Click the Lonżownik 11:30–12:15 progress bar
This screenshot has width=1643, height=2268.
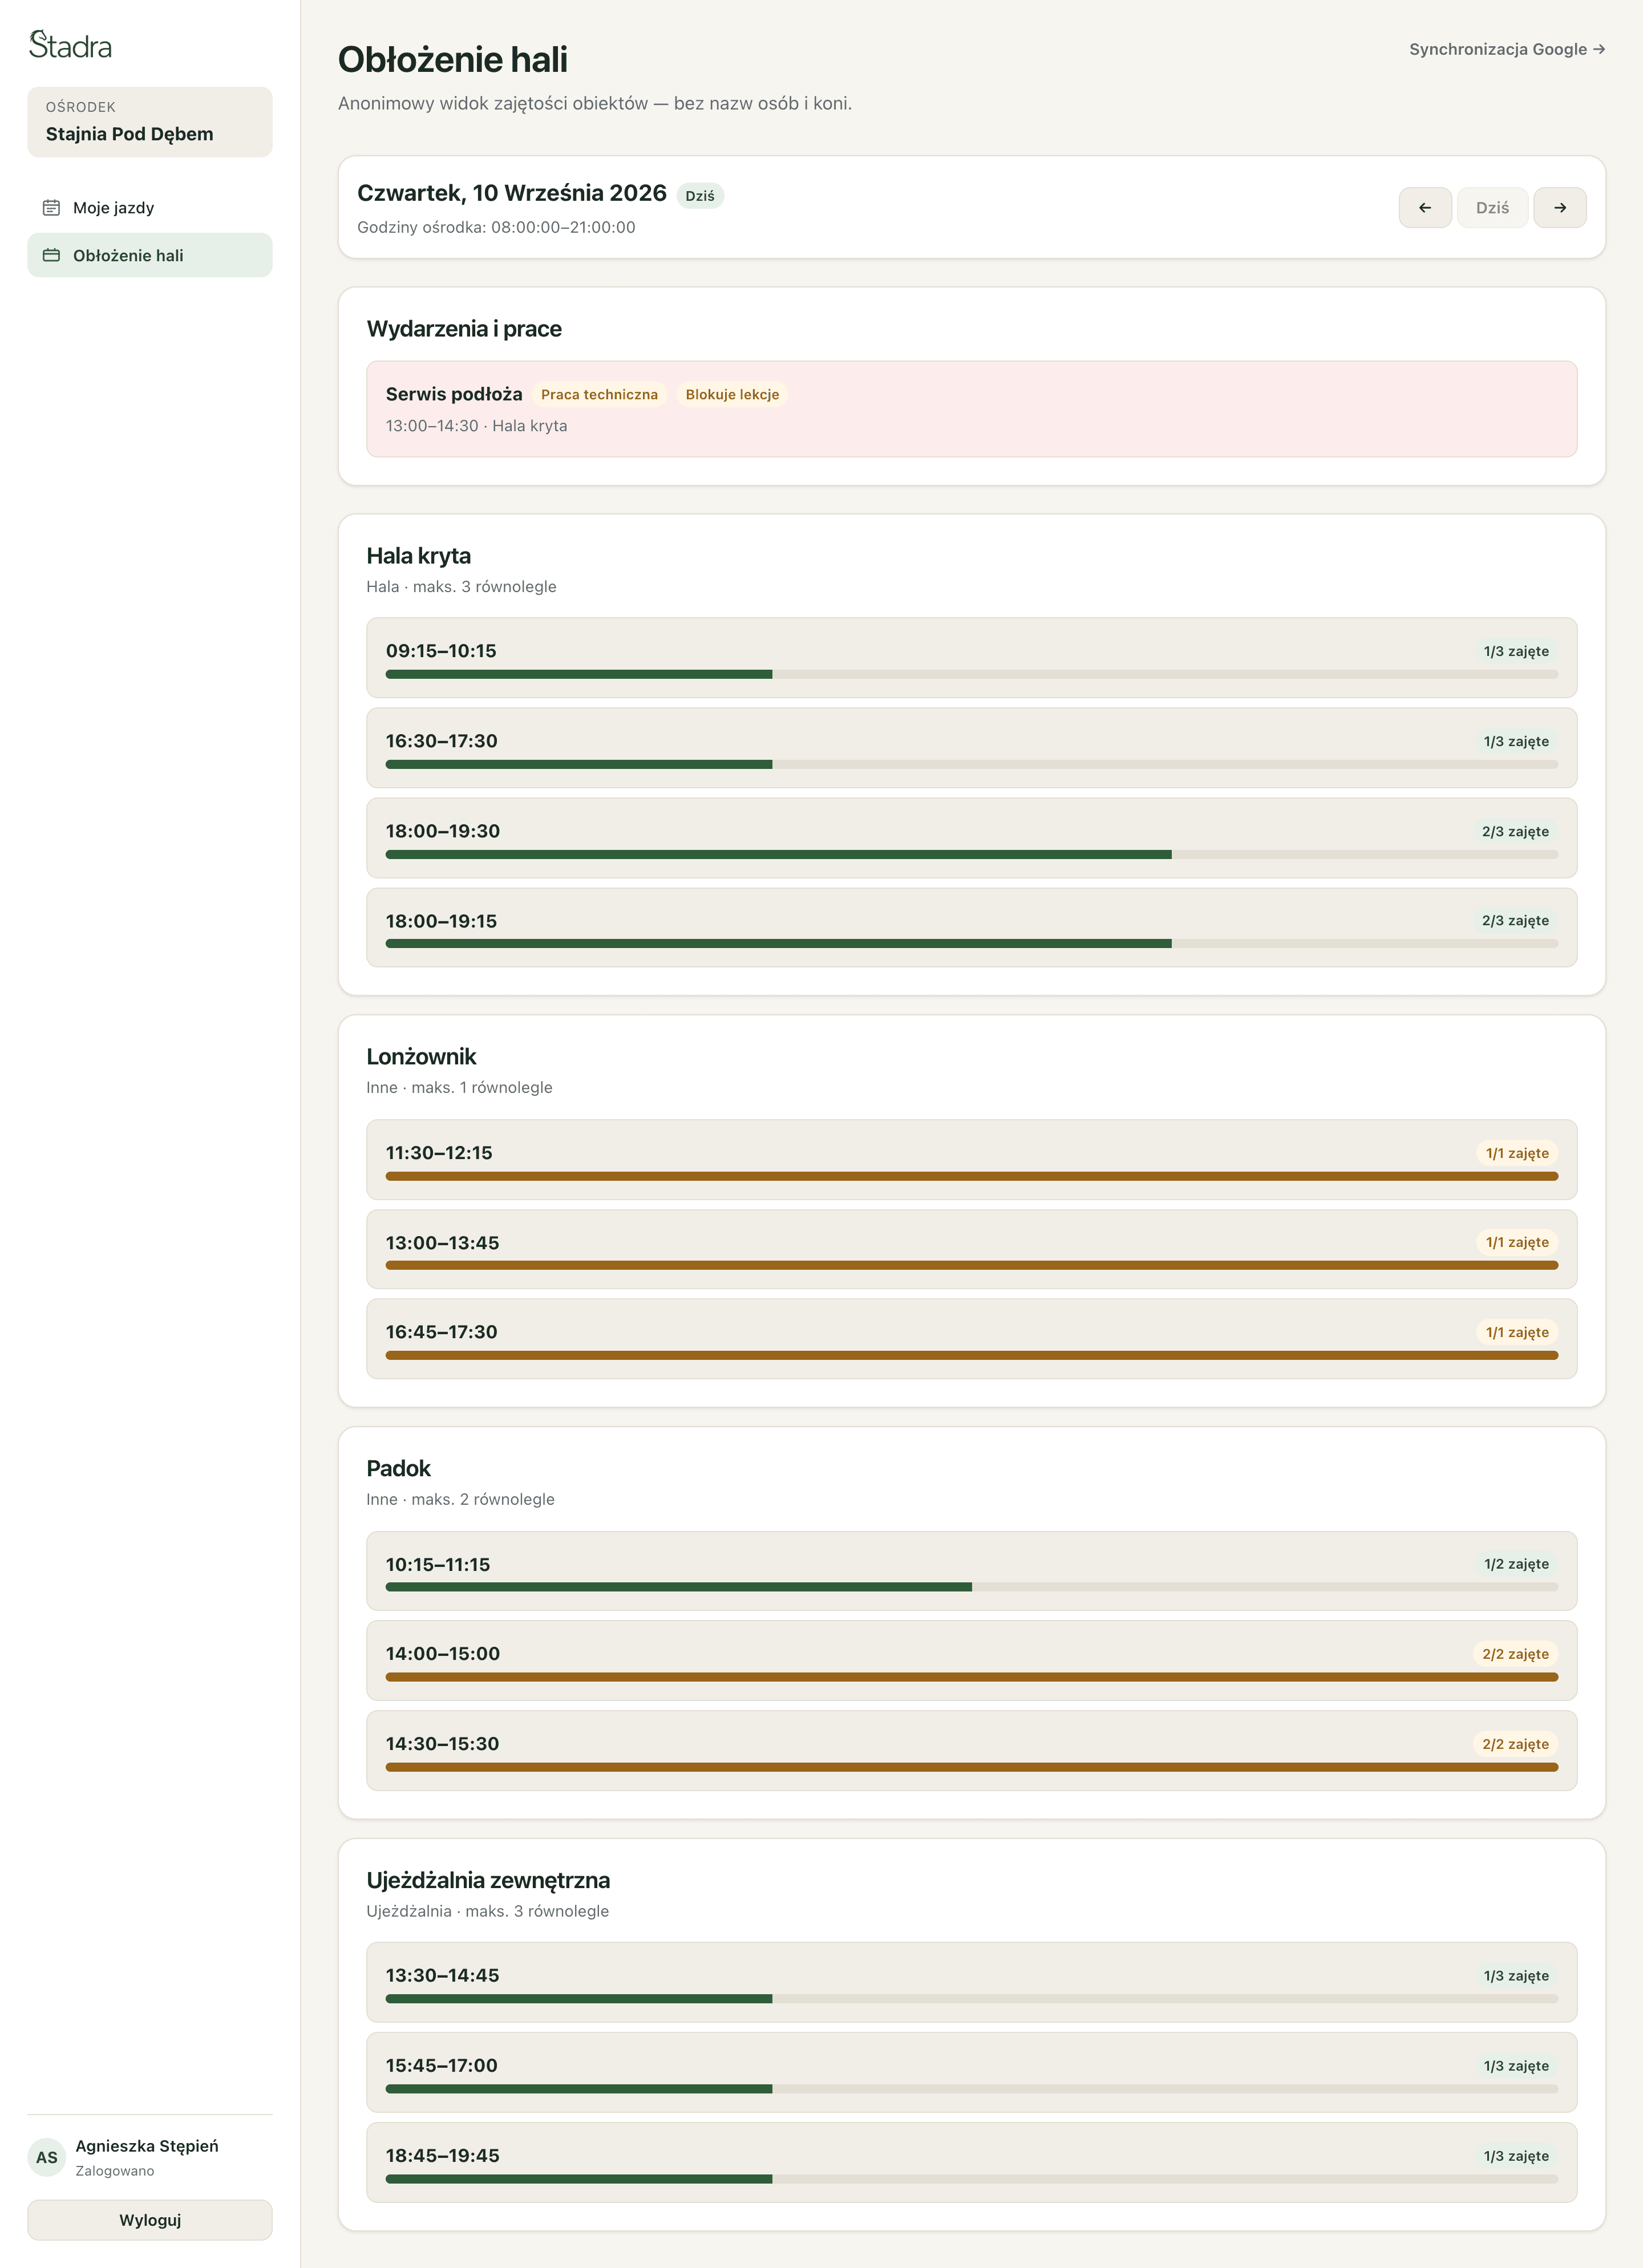click(972, 1177)
